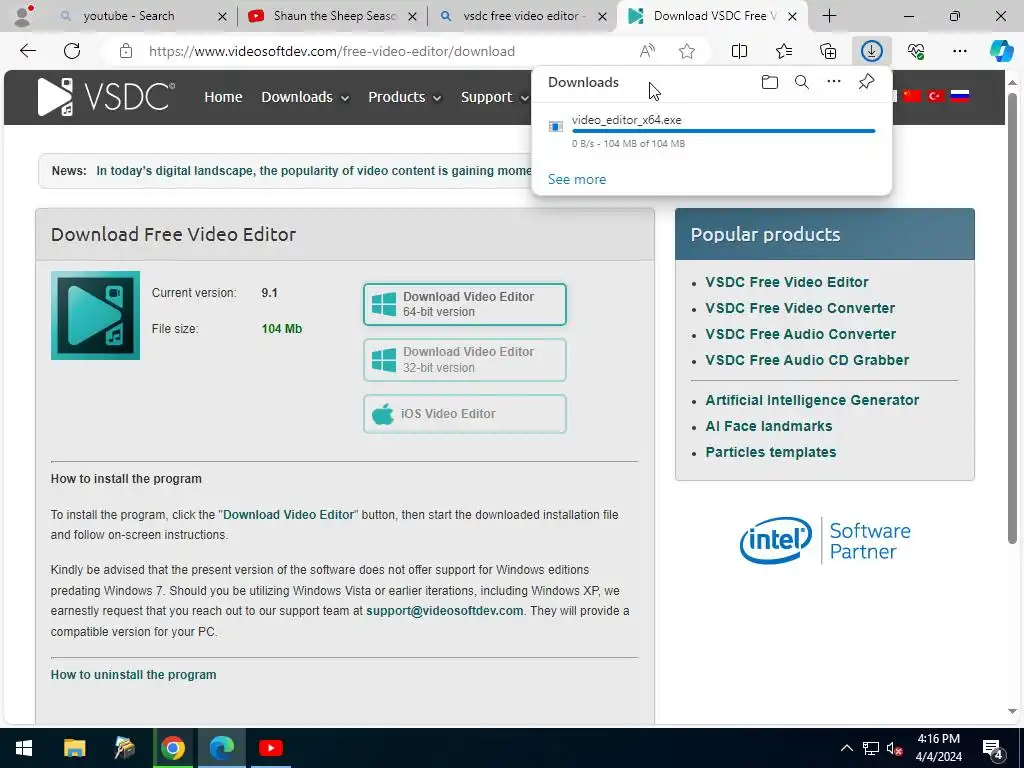The width and height of the screenshot is (1024, 768).
Task: Switch language using the Russian flag
Action: 959,96
